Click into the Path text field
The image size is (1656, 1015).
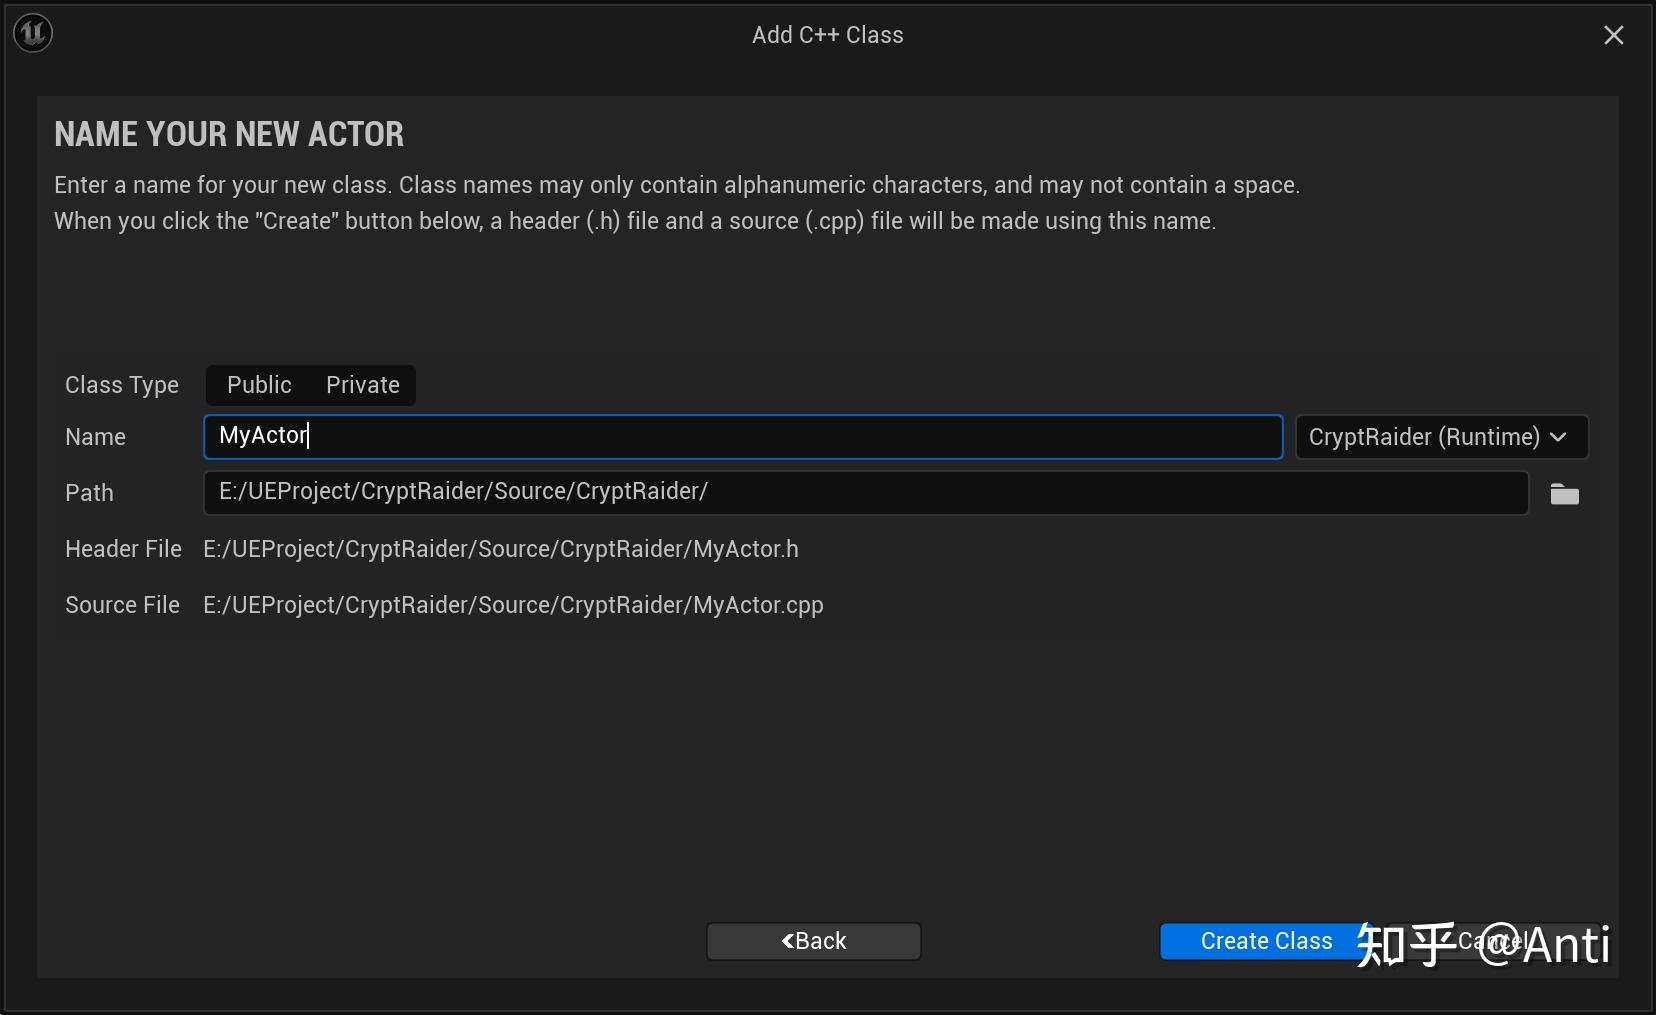tap(866, 492)
